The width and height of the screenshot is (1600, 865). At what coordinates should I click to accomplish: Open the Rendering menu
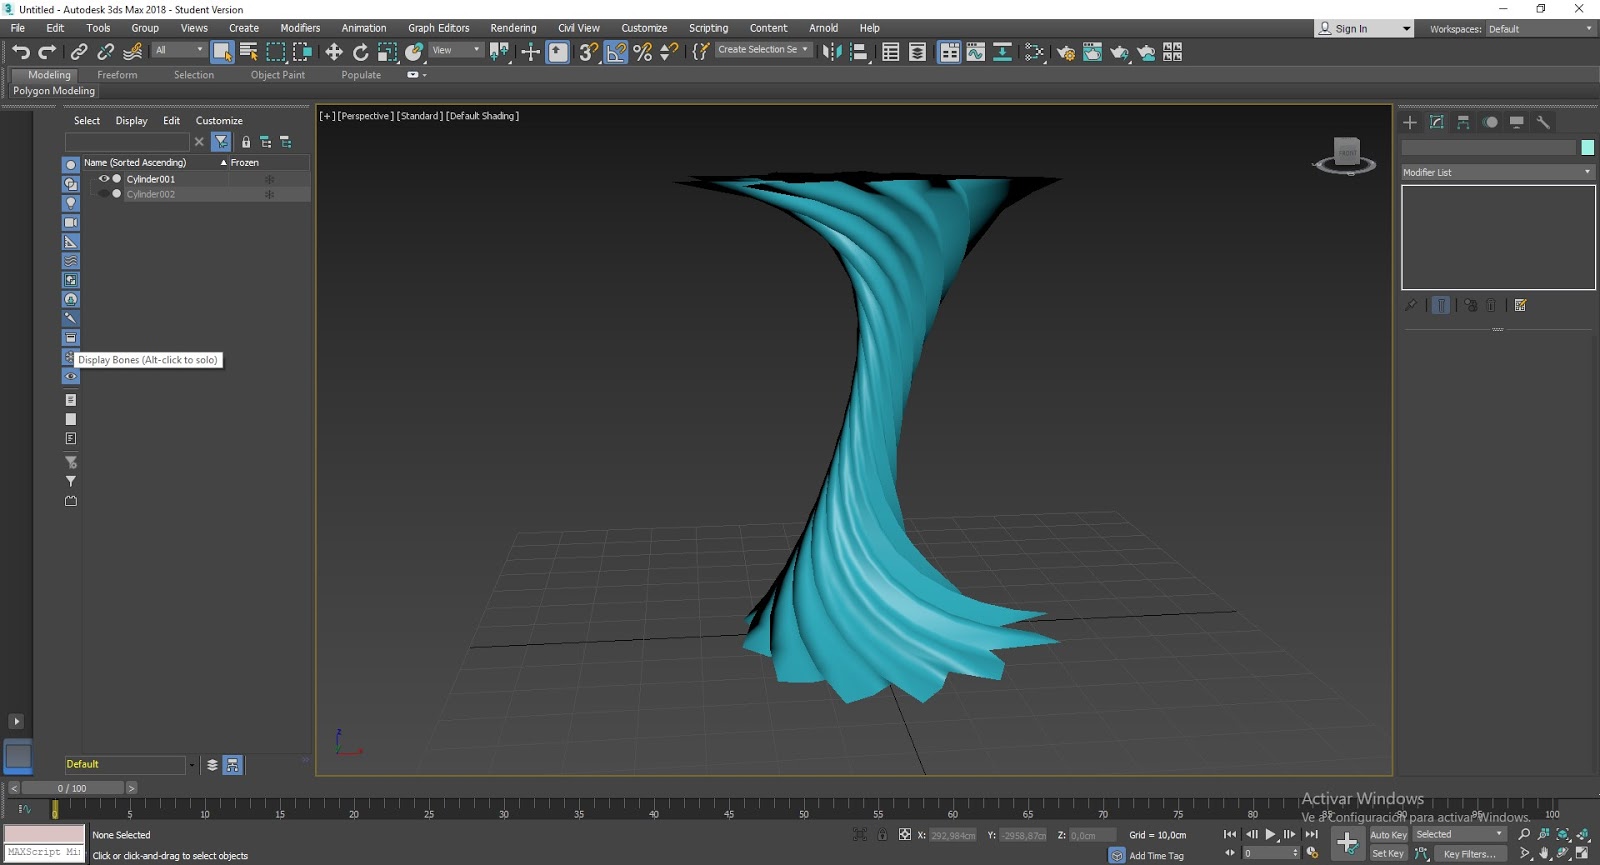(513, 28)
